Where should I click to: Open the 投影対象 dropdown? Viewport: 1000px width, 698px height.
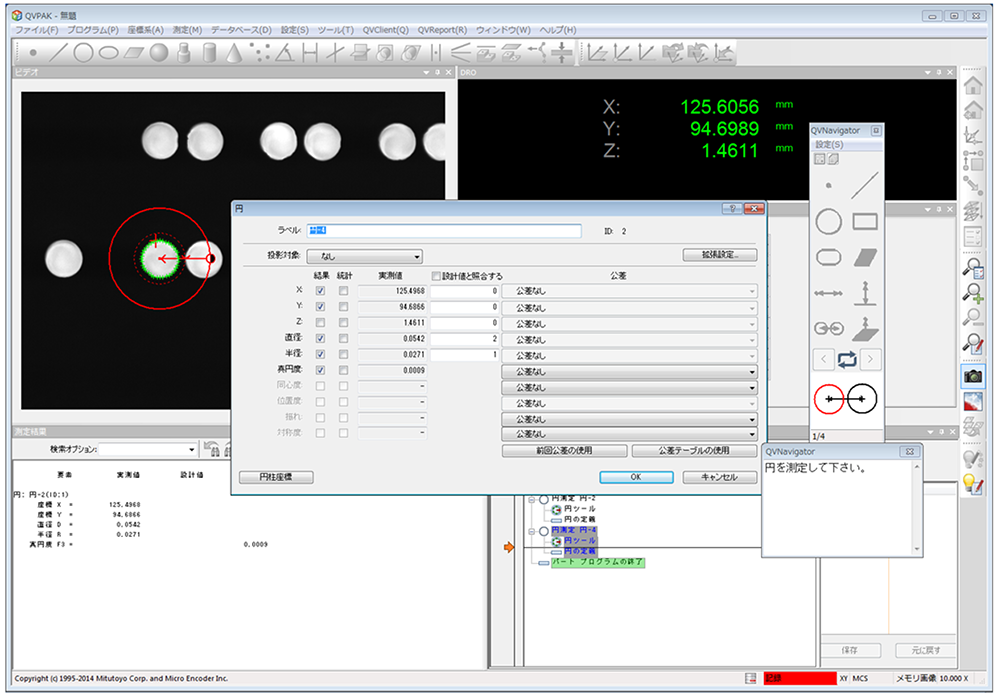[365, 257]
